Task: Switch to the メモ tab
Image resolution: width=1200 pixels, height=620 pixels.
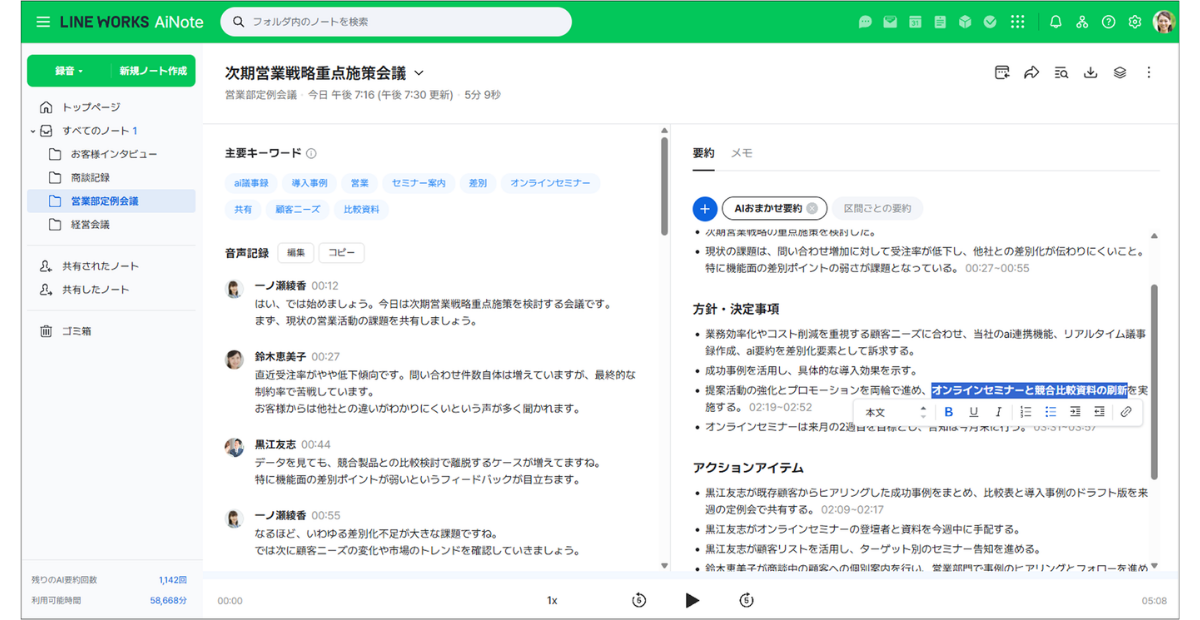Action: [741, 153]
